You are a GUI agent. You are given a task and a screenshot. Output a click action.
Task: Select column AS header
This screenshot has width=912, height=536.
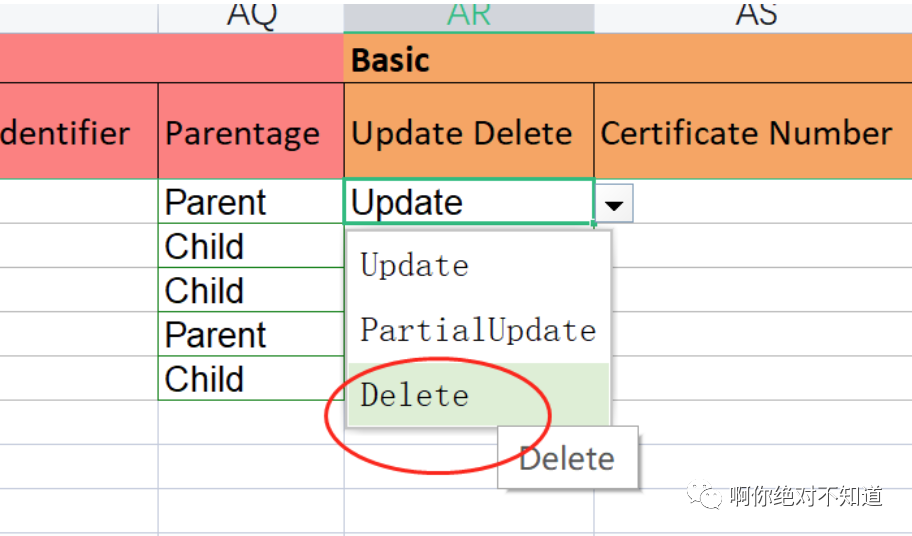pos(753,16)
